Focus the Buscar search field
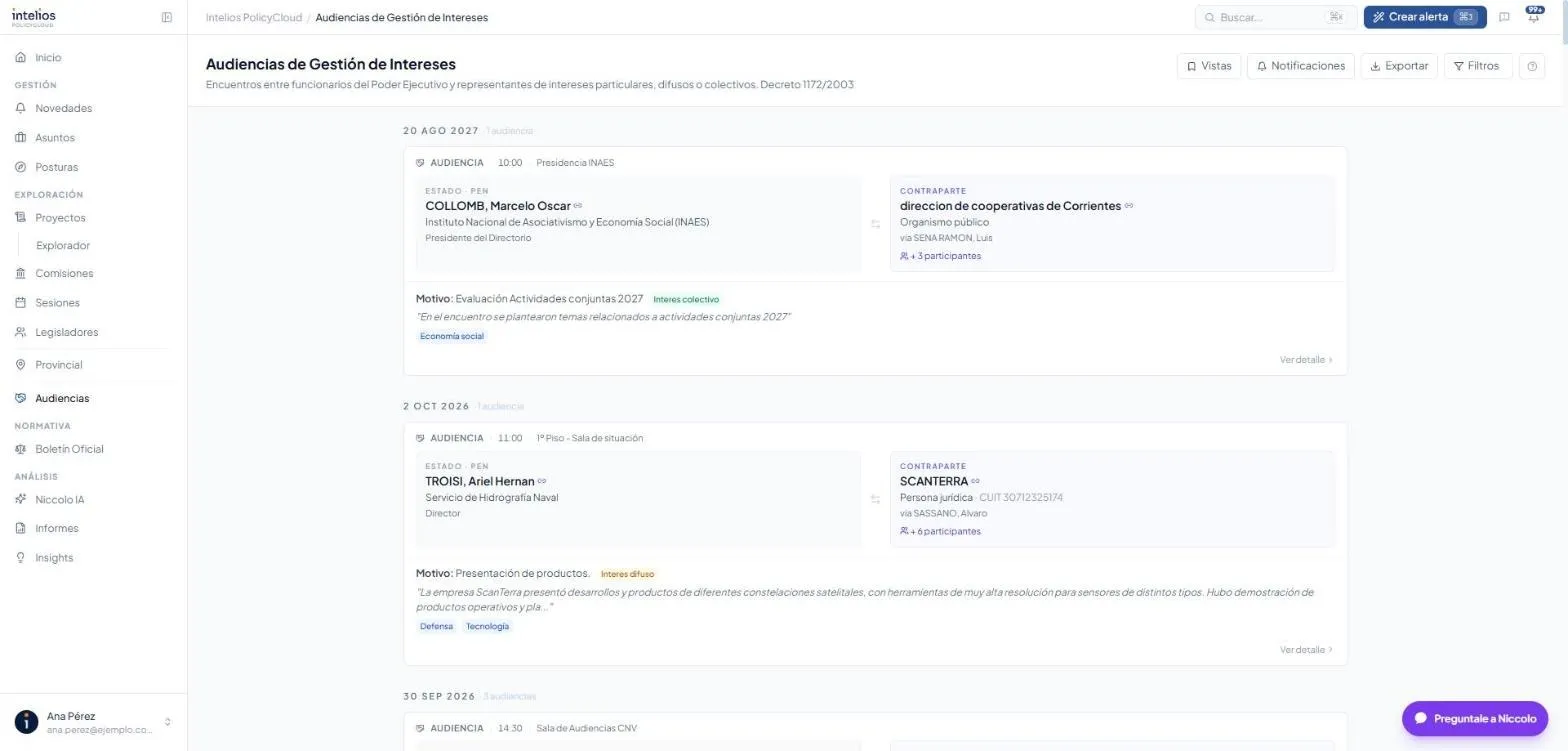 coord(1276,17)
